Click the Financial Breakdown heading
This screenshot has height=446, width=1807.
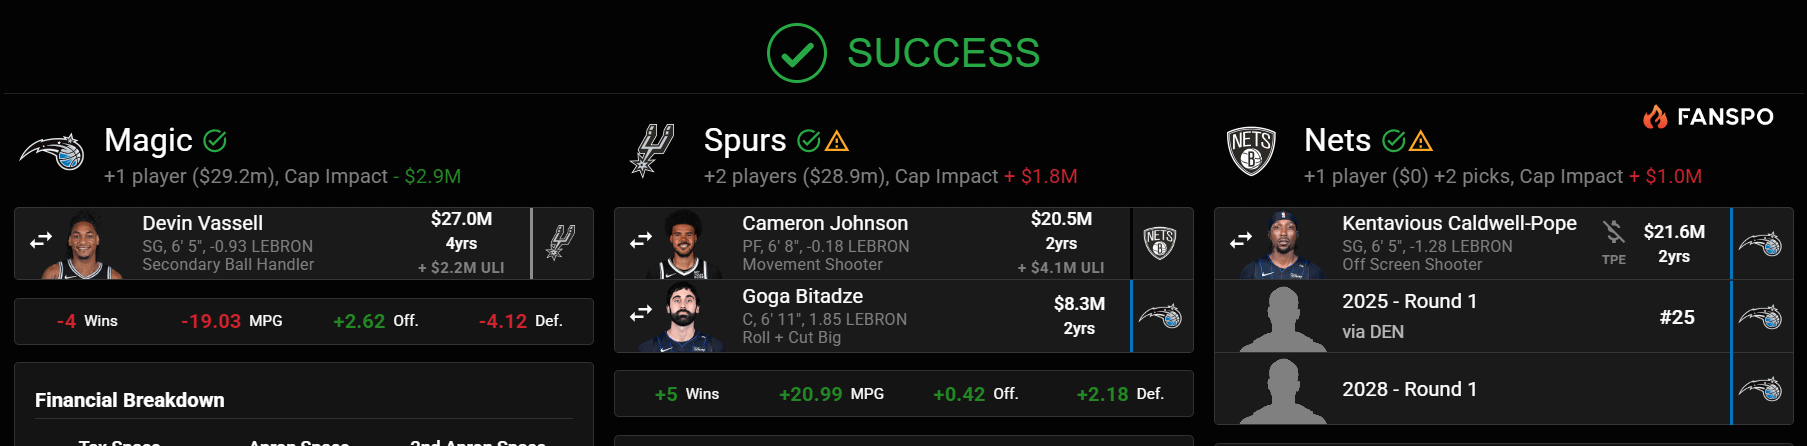tap(130, 400)
